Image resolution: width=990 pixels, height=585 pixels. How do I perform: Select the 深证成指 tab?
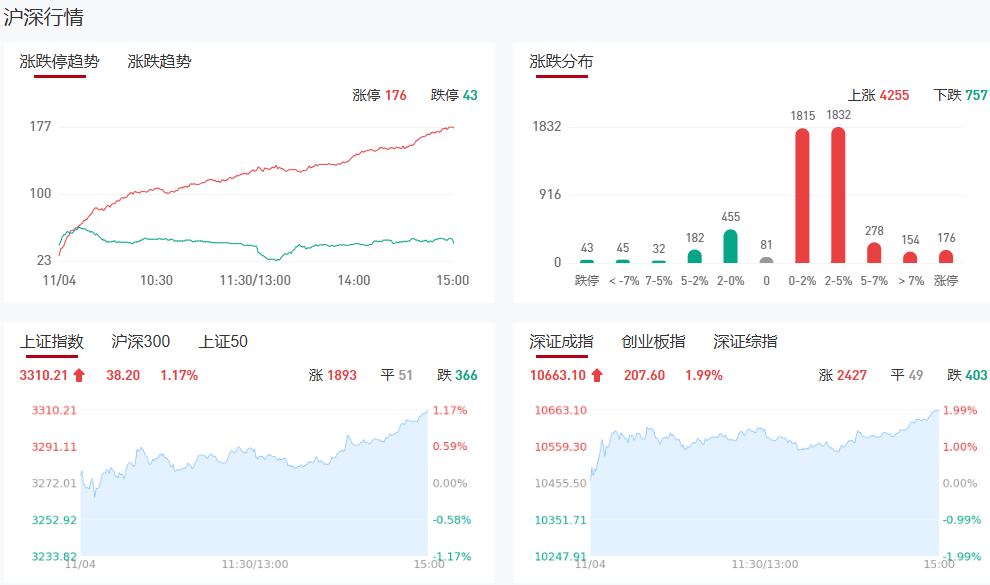click(x=561, y=342)
